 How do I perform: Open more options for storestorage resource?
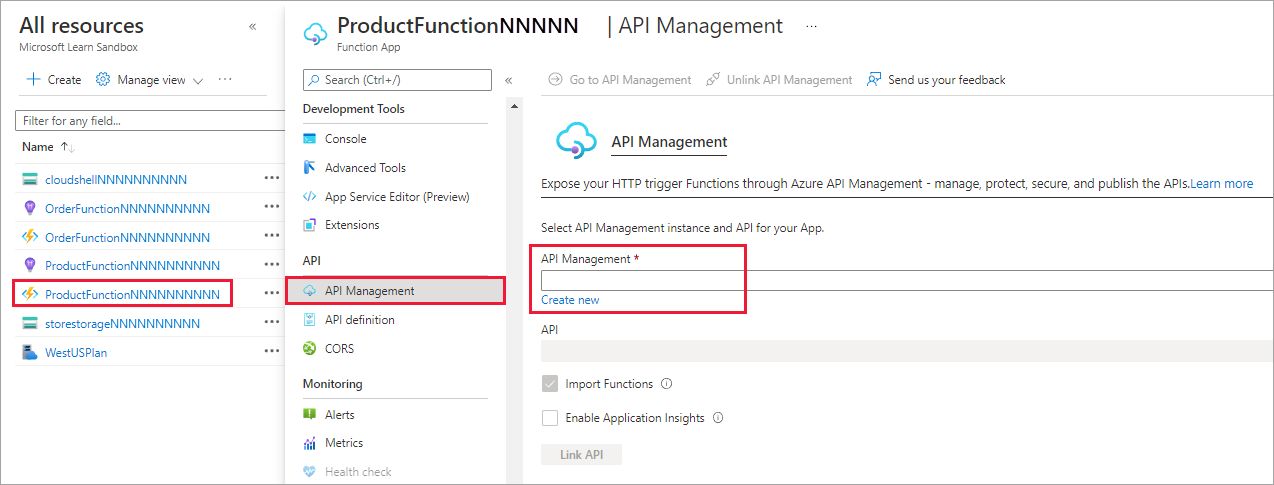[x=271, y=323]
